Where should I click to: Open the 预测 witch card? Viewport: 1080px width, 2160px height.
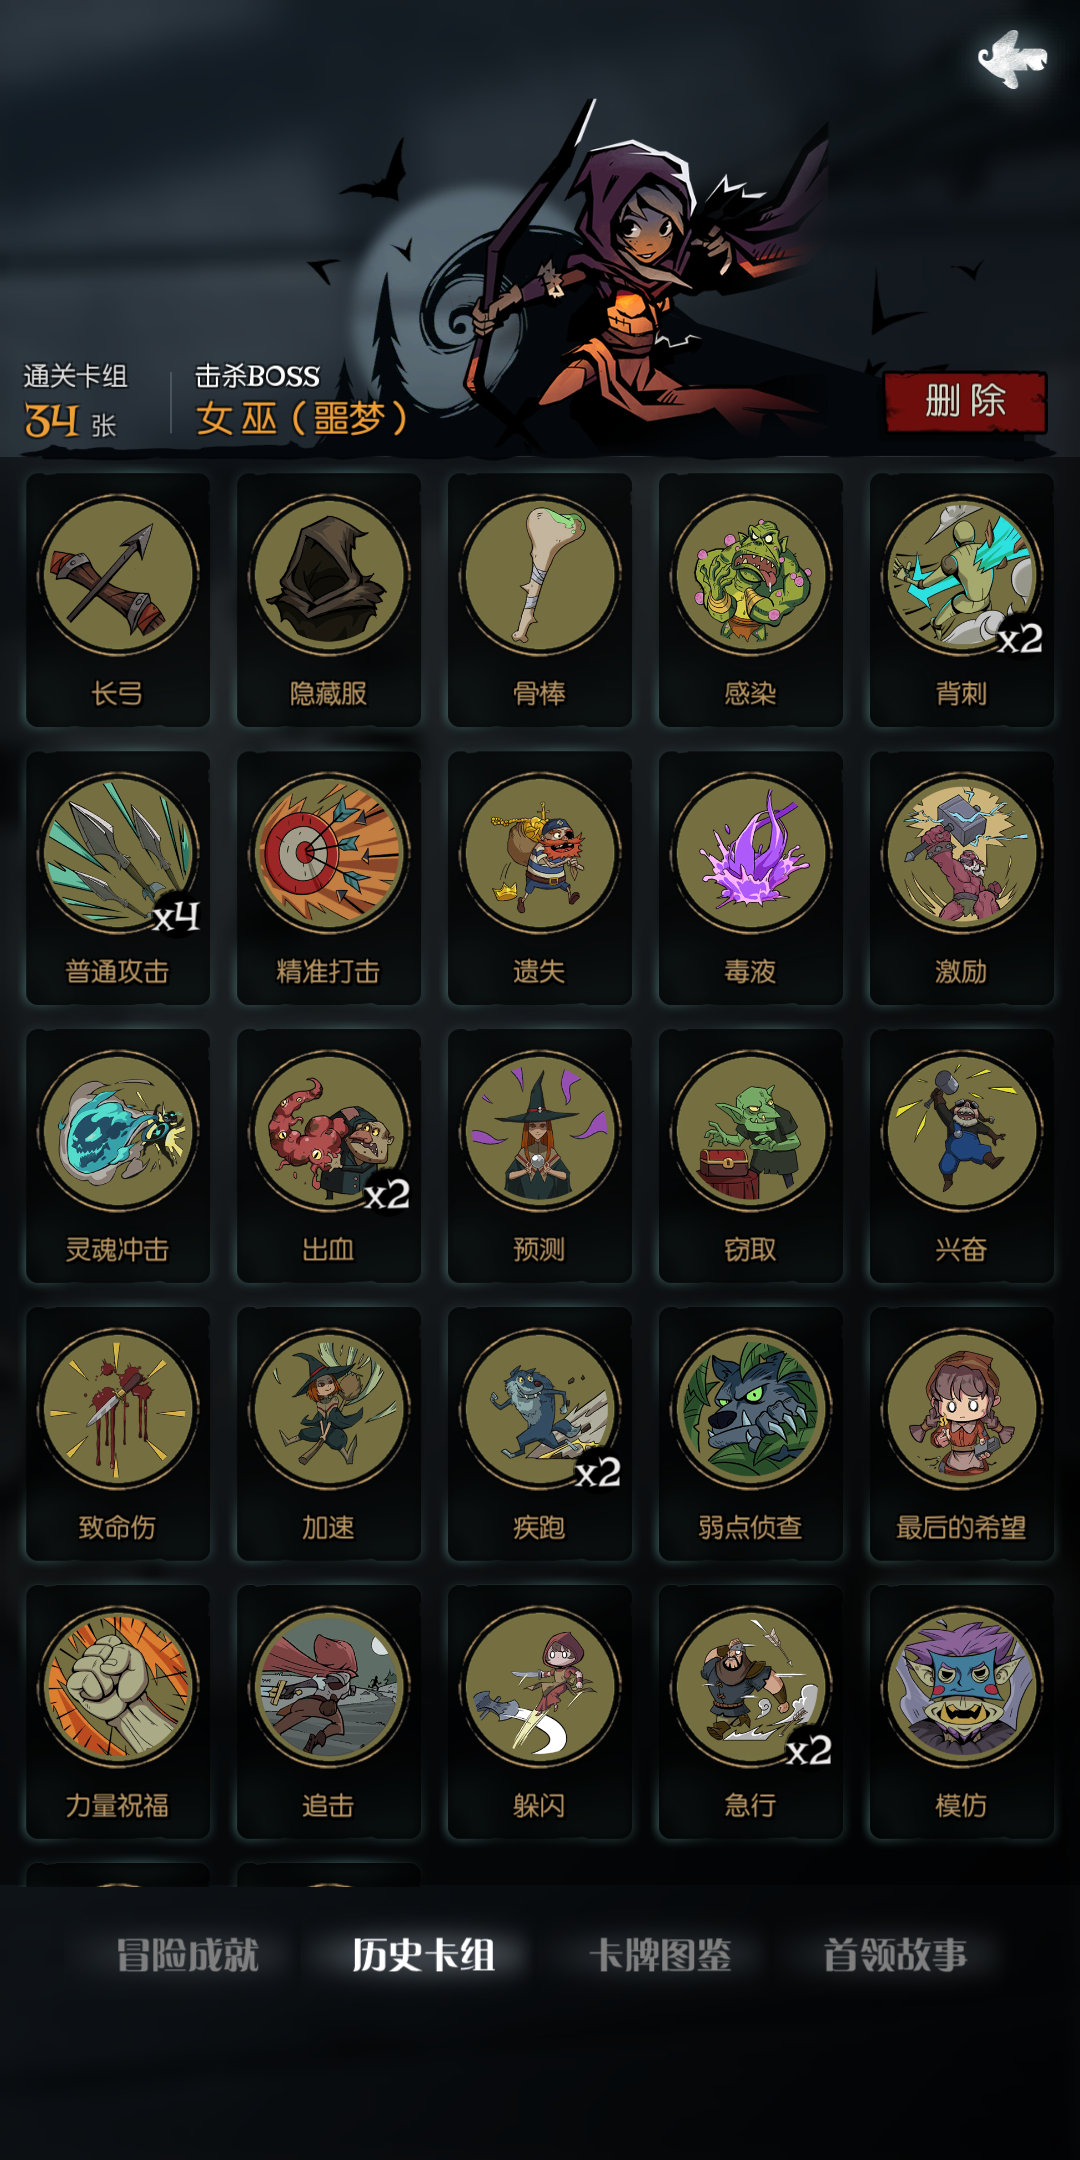[540, 1156]
